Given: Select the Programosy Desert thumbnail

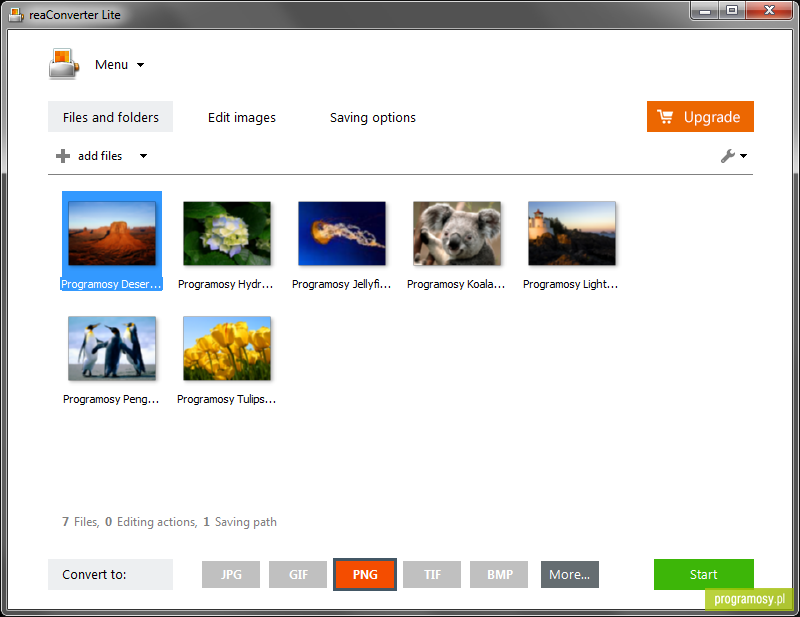Looking at the screenshot, I should tap(112, 233).
